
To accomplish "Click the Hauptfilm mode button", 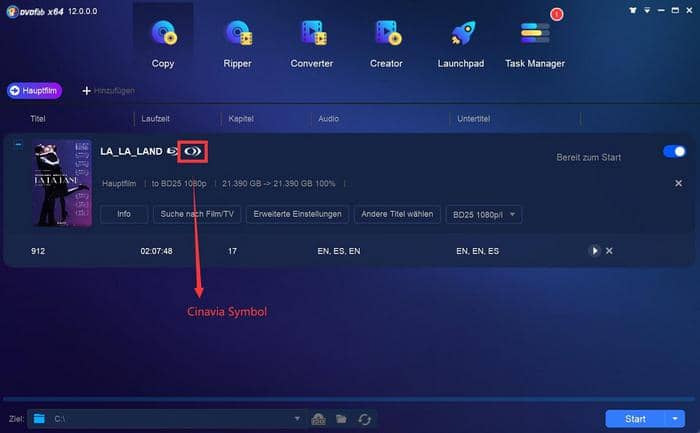I will 34,91.
